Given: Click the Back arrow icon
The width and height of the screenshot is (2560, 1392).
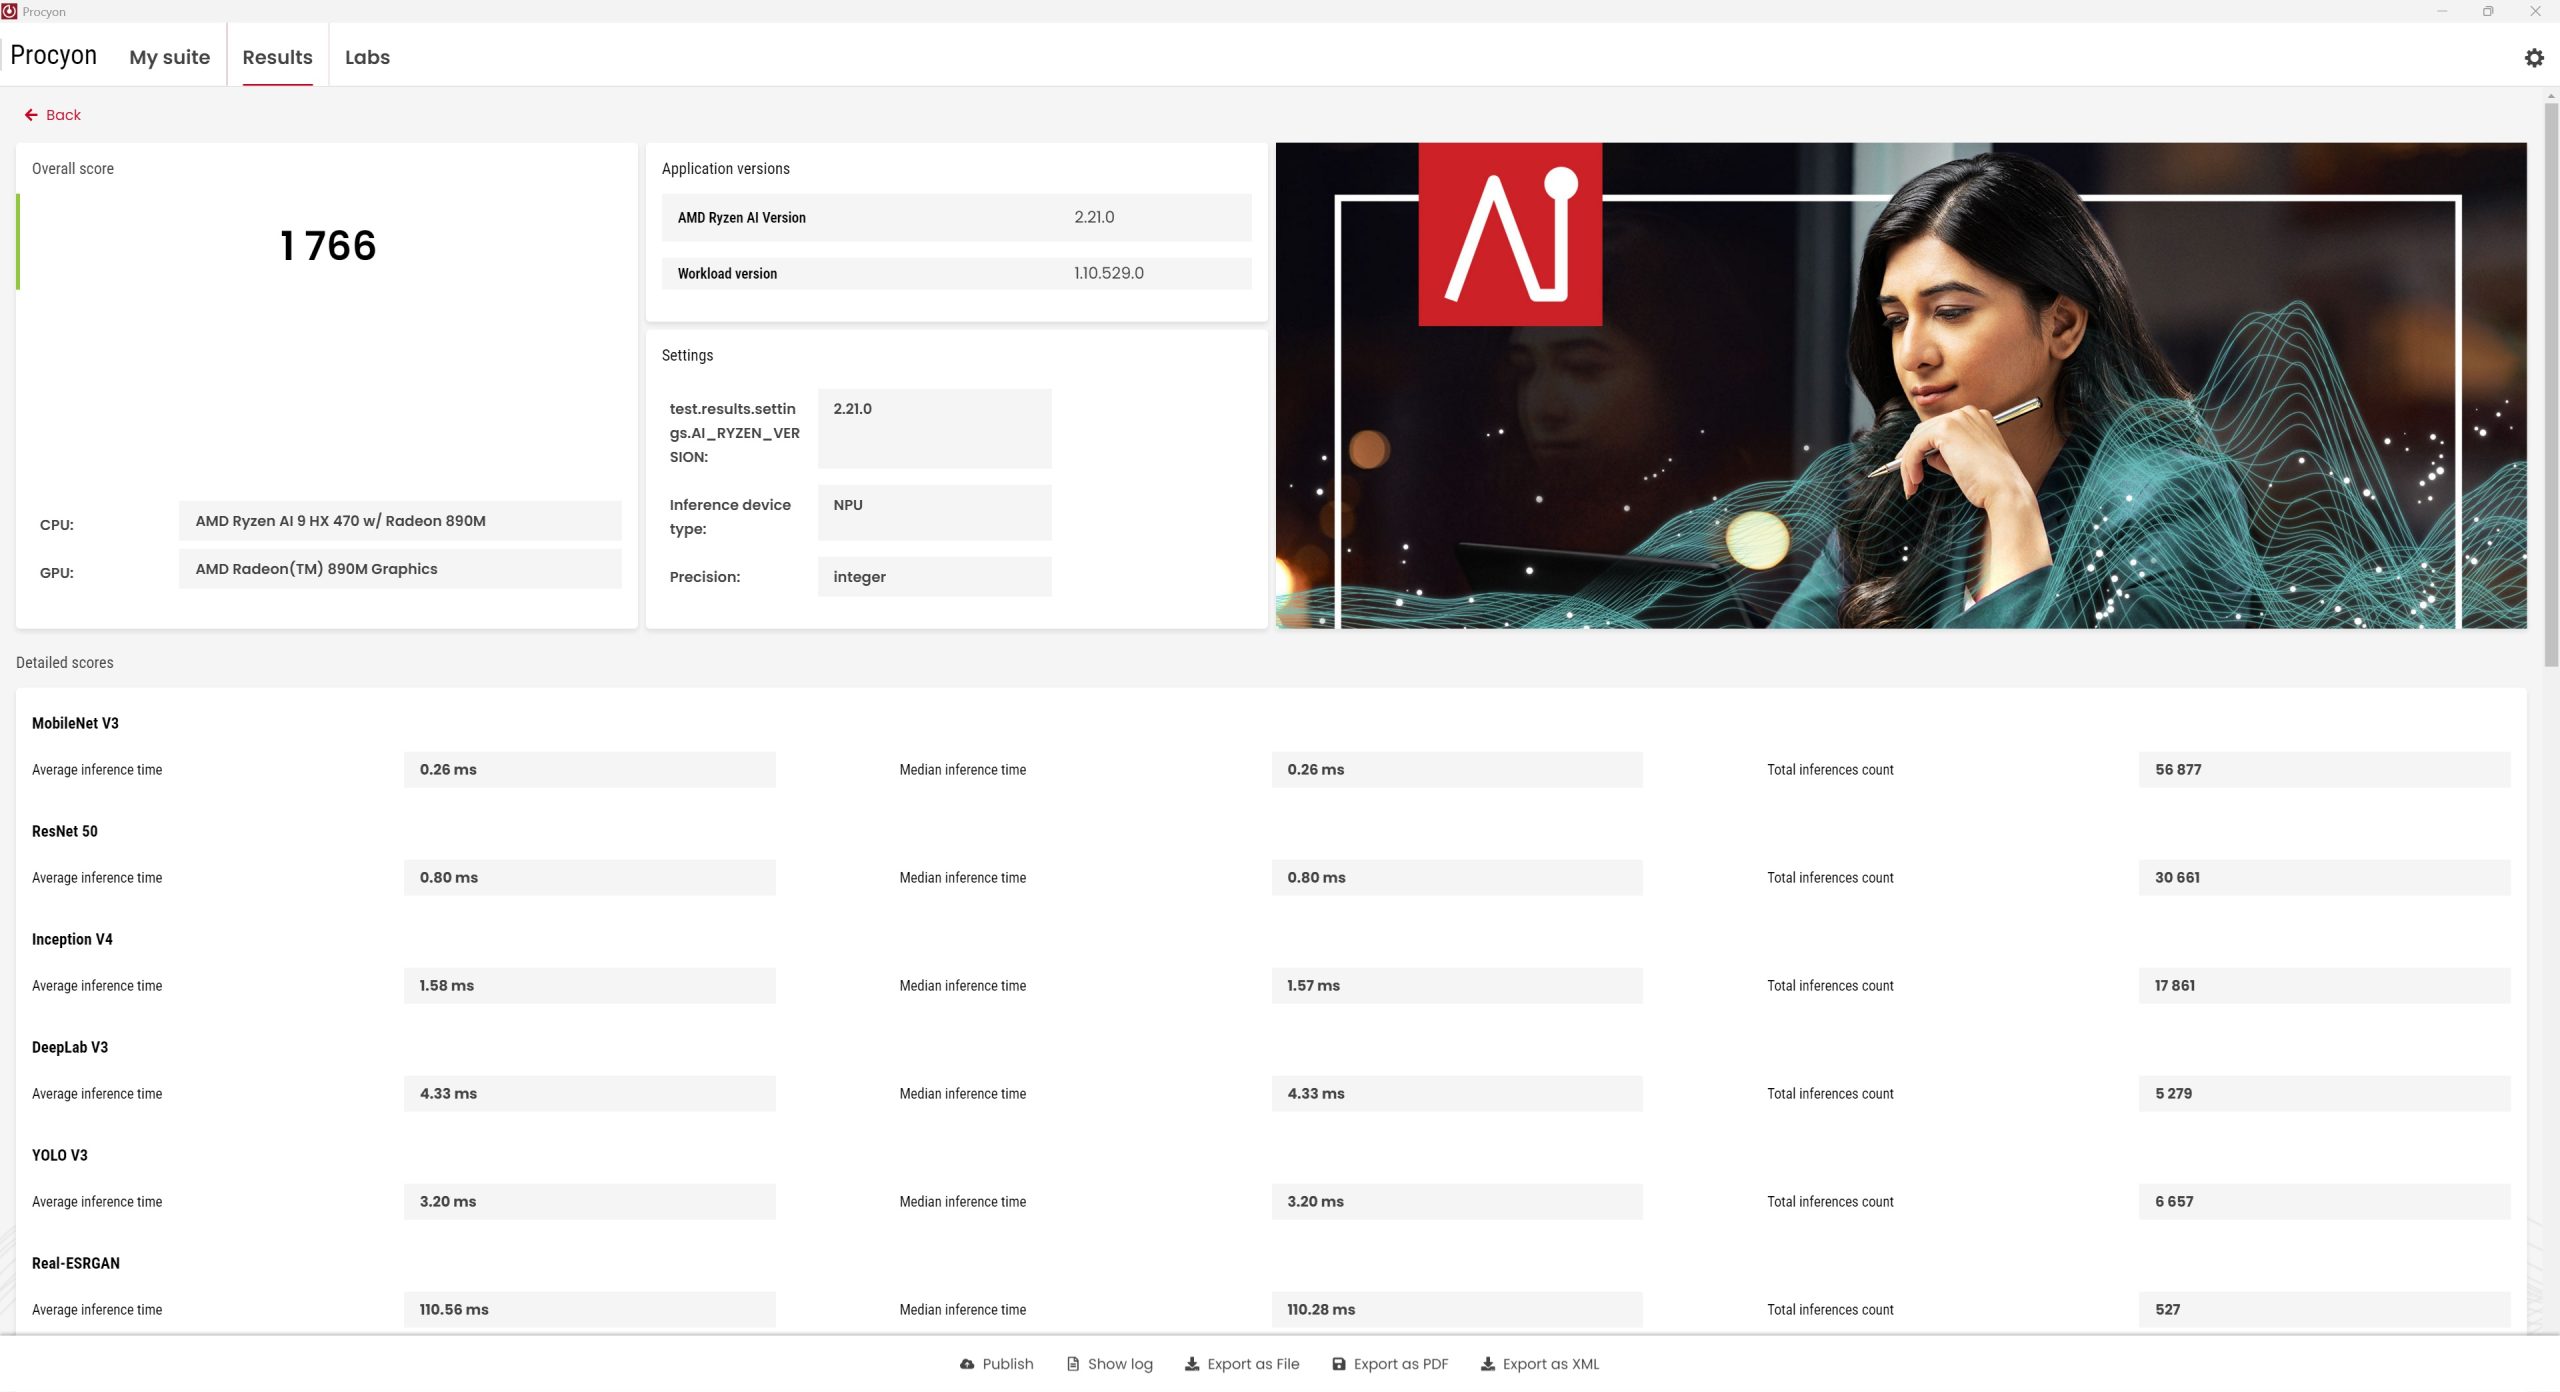Looking at the screenshot, I should tap(31, 115).
